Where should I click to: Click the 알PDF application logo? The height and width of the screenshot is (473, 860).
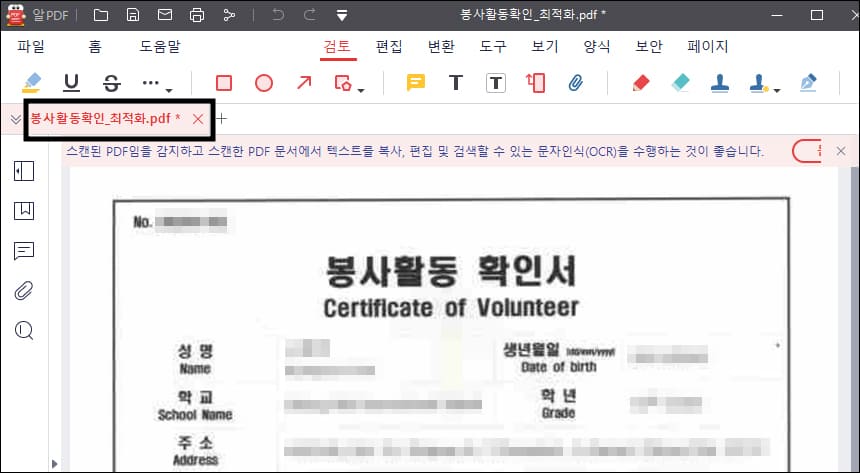[16, 15]
